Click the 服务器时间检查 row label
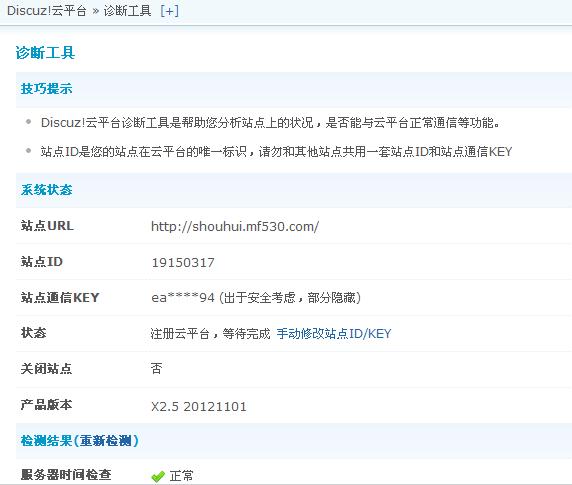The width and height of the screenshot is (572, 485). click(x=66, y=474)
